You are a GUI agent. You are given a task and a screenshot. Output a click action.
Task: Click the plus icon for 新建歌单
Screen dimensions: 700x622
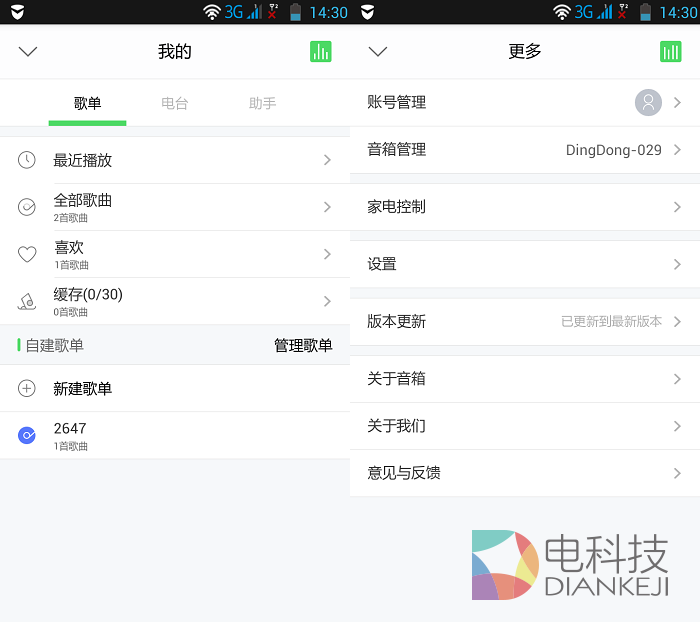click(27, 388)
